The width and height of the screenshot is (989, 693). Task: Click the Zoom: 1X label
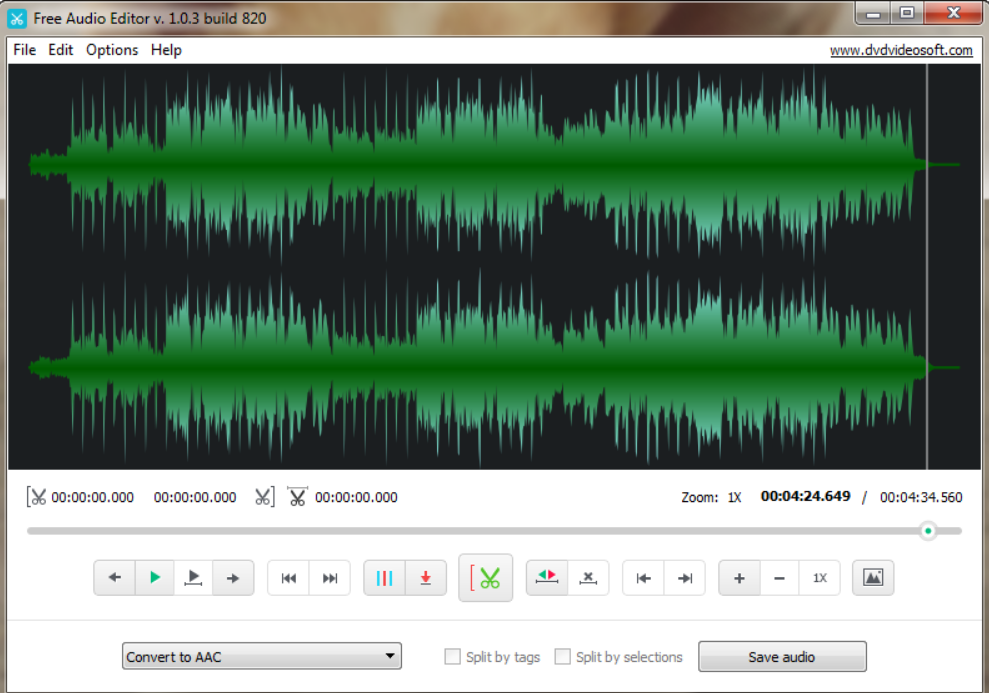click(711, 498)
